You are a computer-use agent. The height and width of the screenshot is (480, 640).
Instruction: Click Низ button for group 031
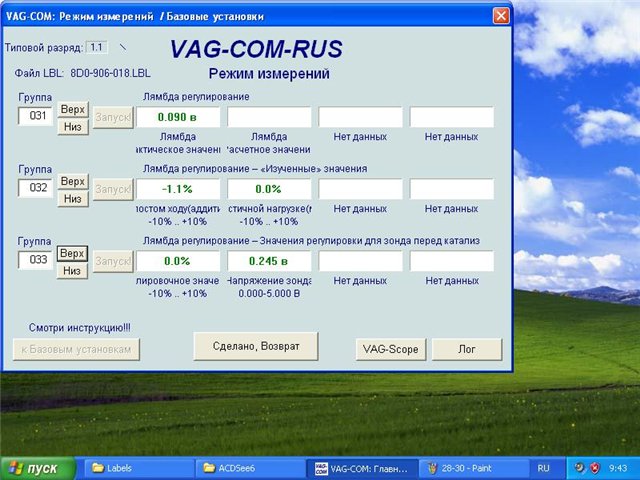73,127
